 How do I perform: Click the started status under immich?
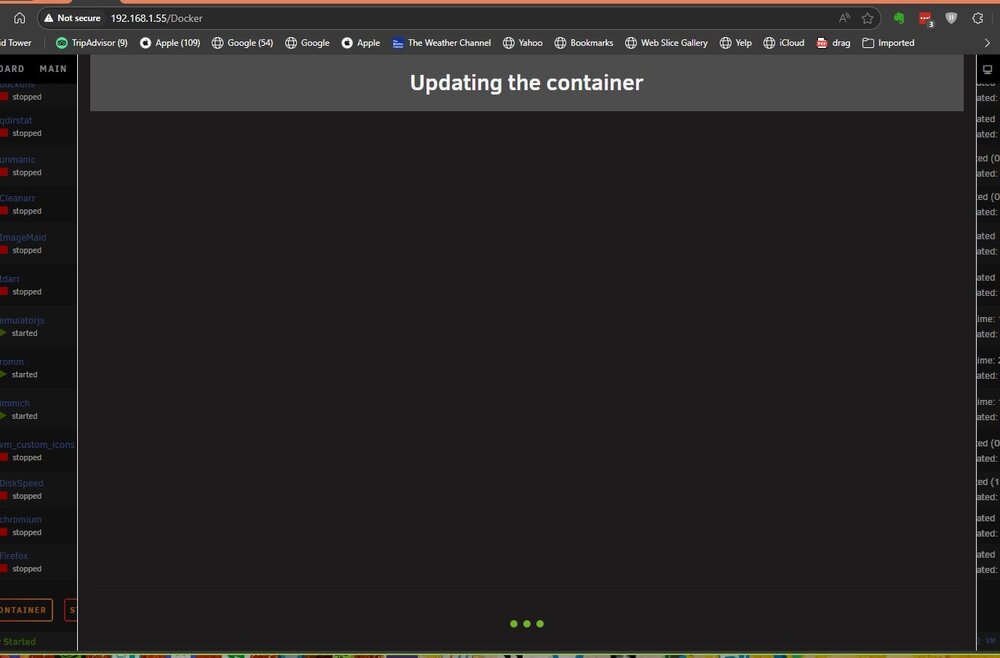coord(24,416)
